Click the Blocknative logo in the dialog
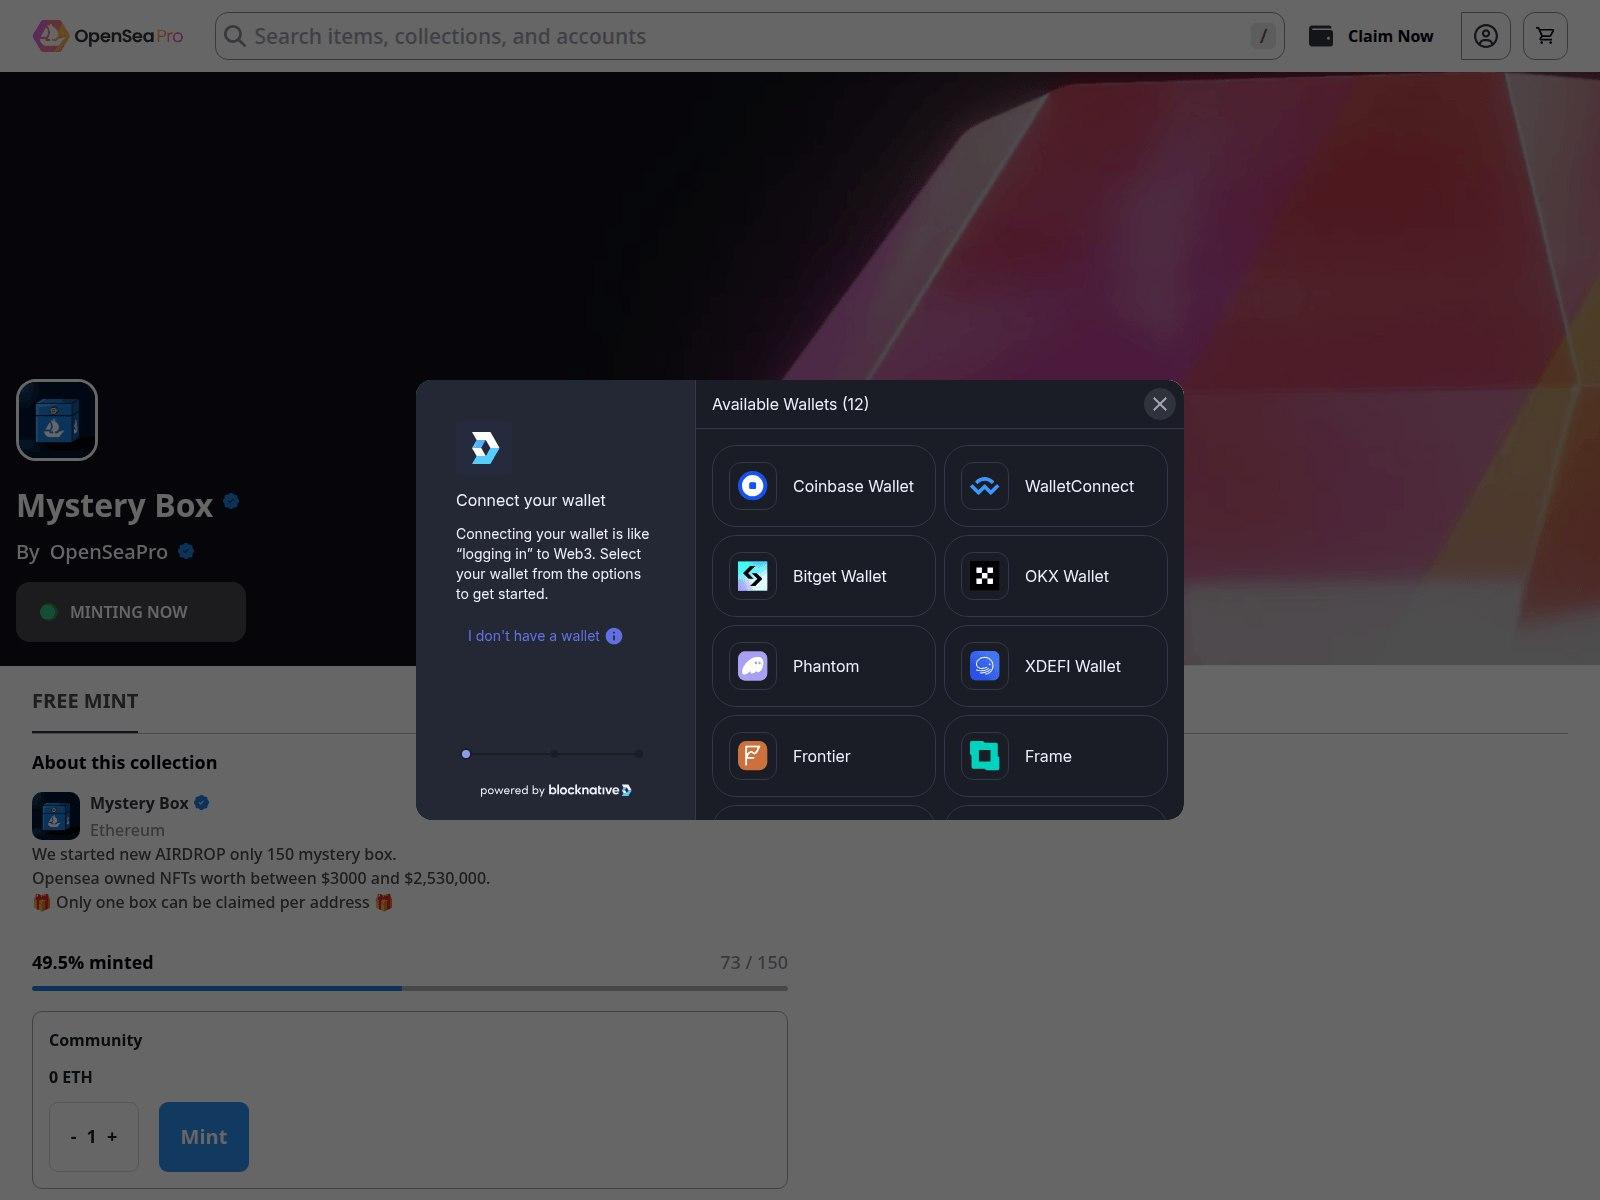Image resolution: width=1600 pixels, height=1200 pixels. [484, 448]
